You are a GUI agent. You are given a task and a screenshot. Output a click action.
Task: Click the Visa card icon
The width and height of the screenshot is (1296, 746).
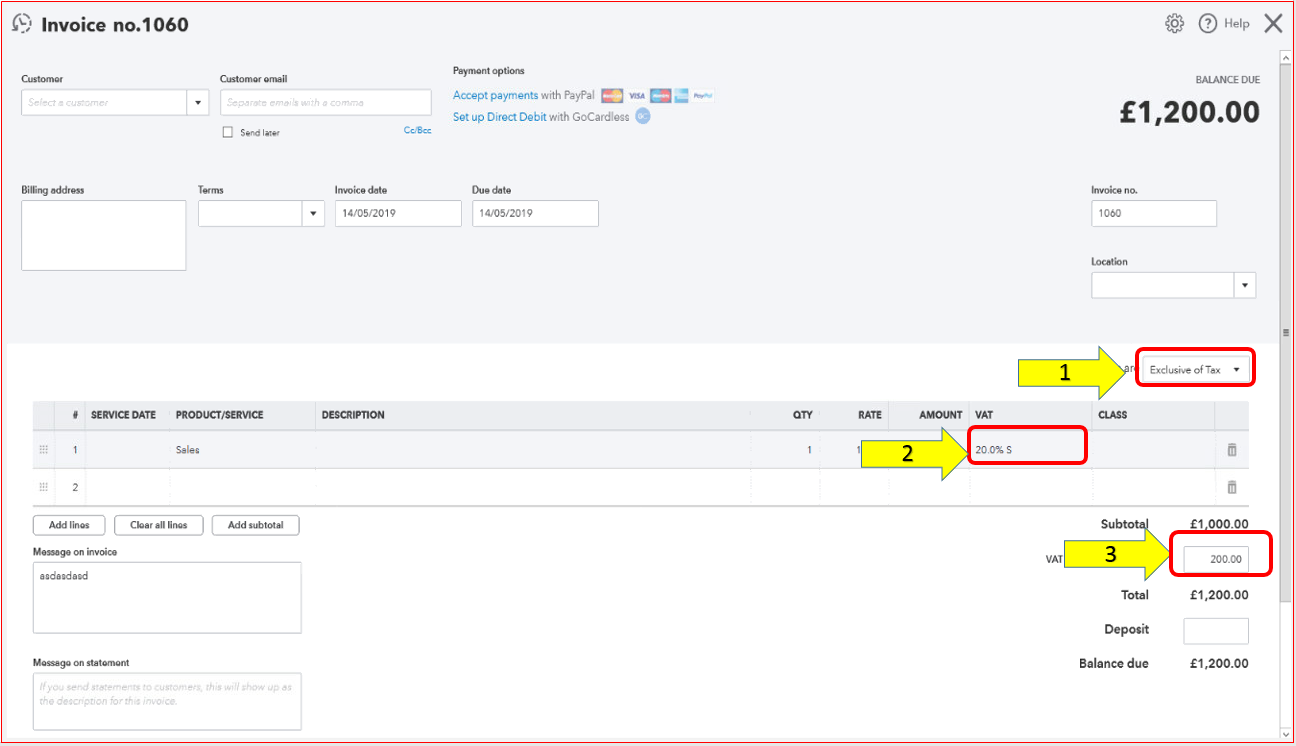point(636,95)
